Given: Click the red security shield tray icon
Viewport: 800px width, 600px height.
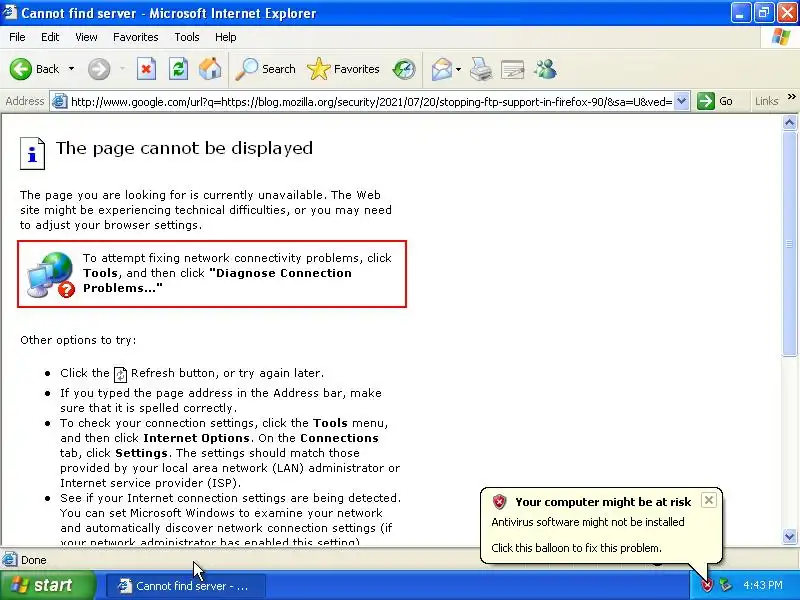Looking at the screenshot, I should [x=706, y=585].
